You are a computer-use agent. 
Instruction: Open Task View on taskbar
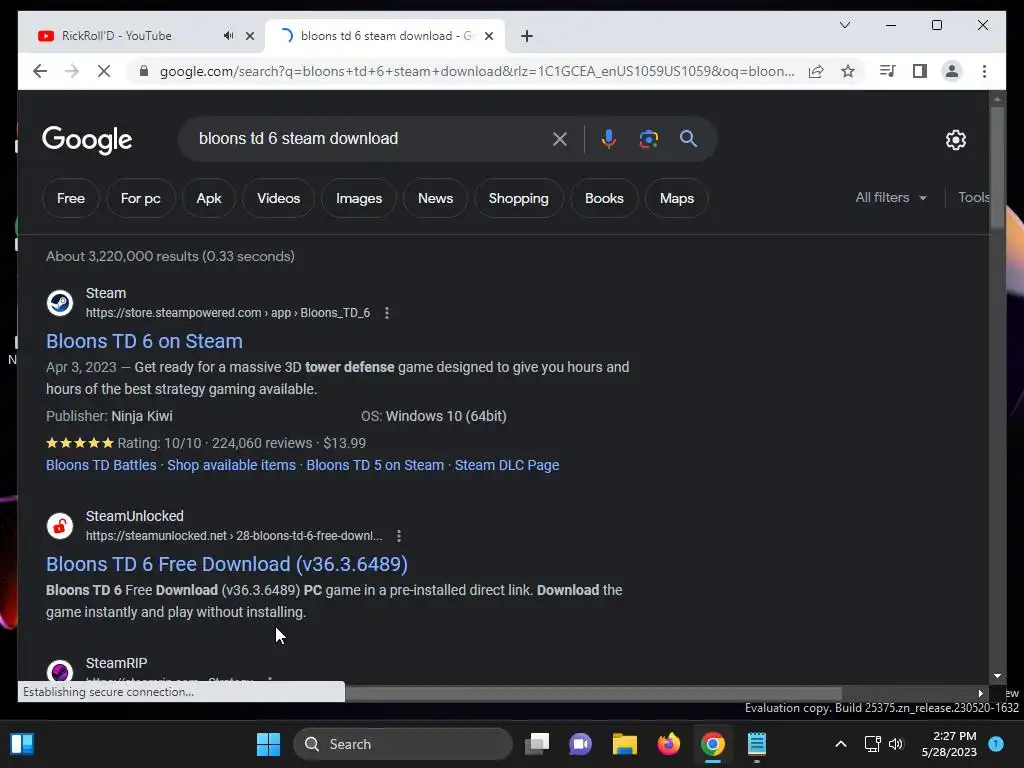pyautogui.click(x=537, y=744)
